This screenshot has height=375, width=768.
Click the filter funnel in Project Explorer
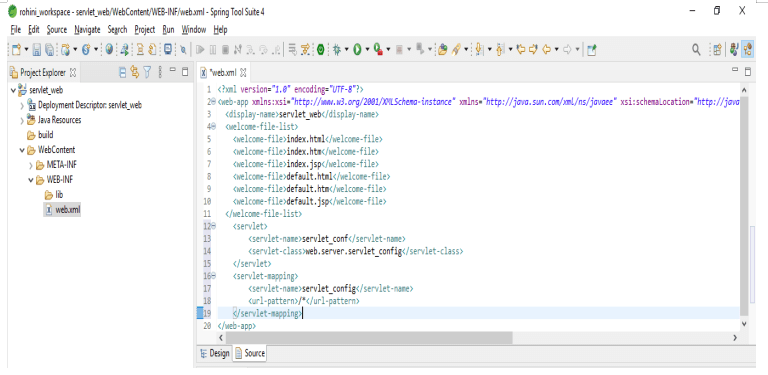147,72
